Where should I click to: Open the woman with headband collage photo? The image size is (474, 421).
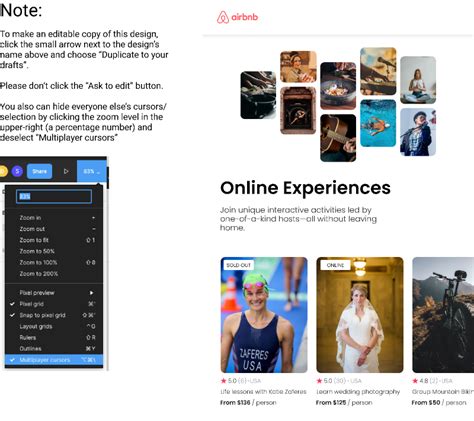coord(298,67)
